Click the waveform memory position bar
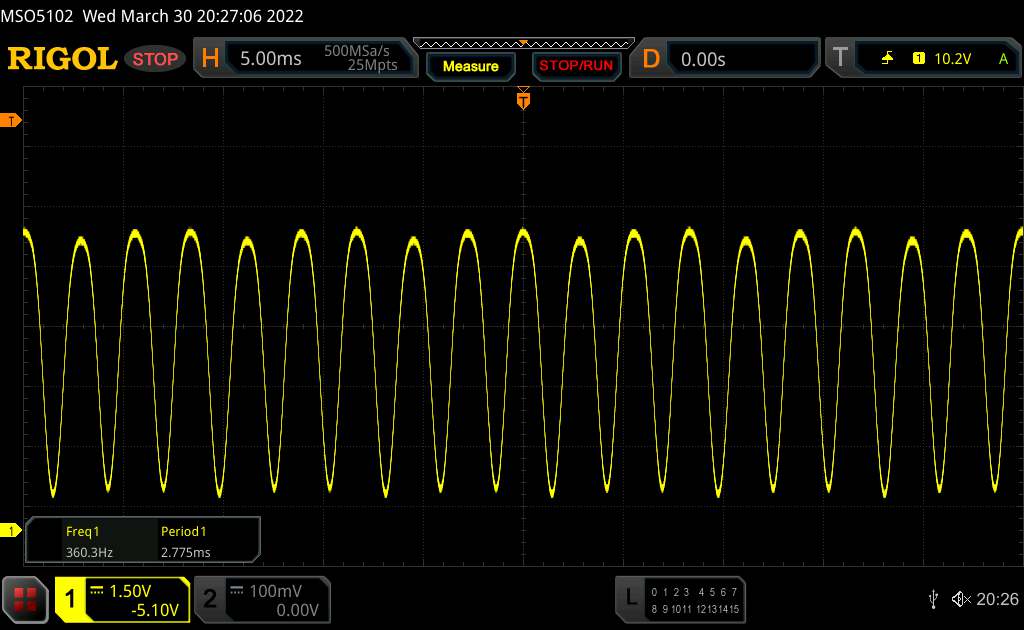Screen dimensions: 1024x630 click(522, 44)
